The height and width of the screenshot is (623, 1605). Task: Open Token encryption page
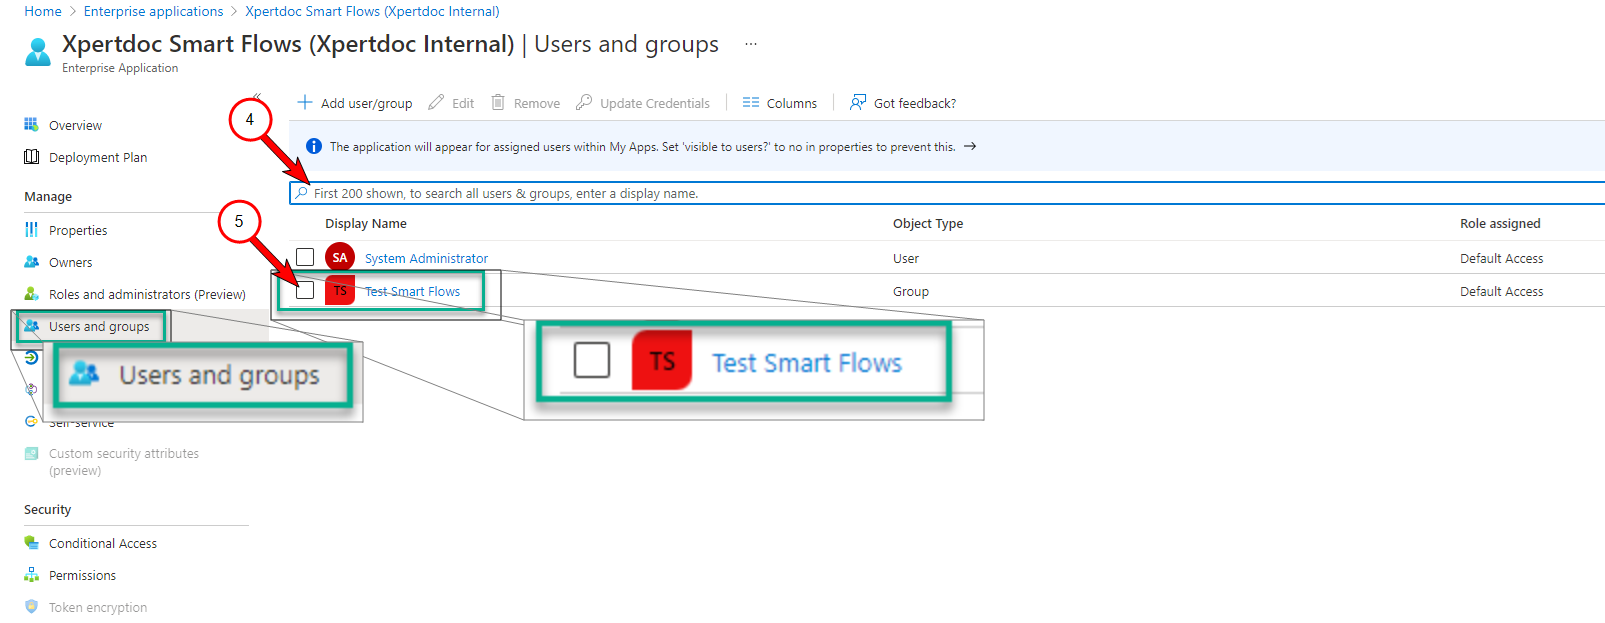[98, 607]
